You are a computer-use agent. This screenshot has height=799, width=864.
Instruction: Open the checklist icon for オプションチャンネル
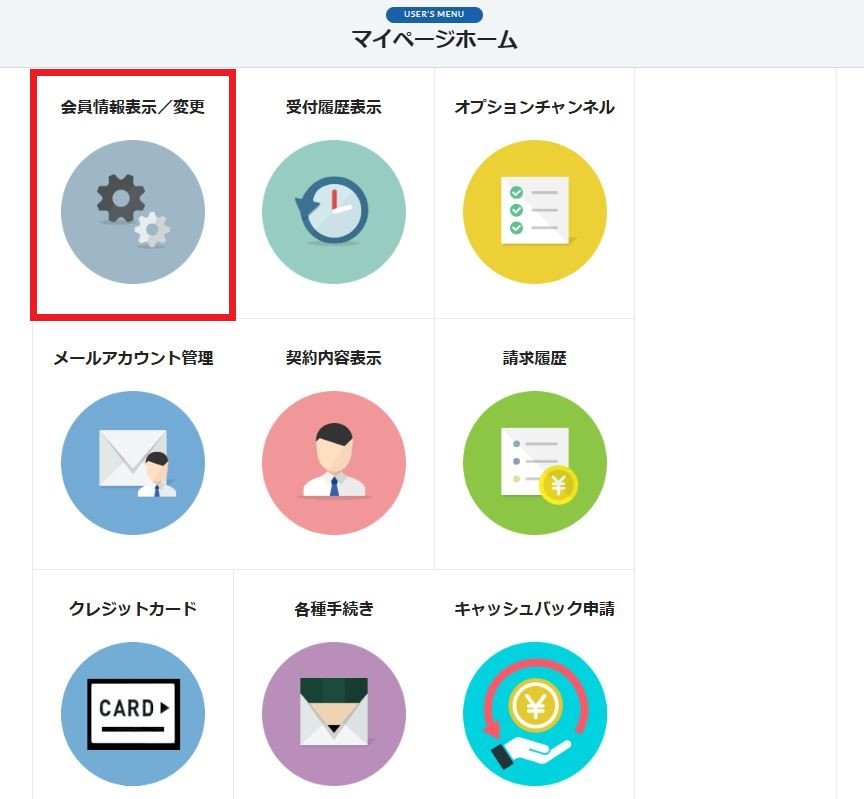click(534, 212)
